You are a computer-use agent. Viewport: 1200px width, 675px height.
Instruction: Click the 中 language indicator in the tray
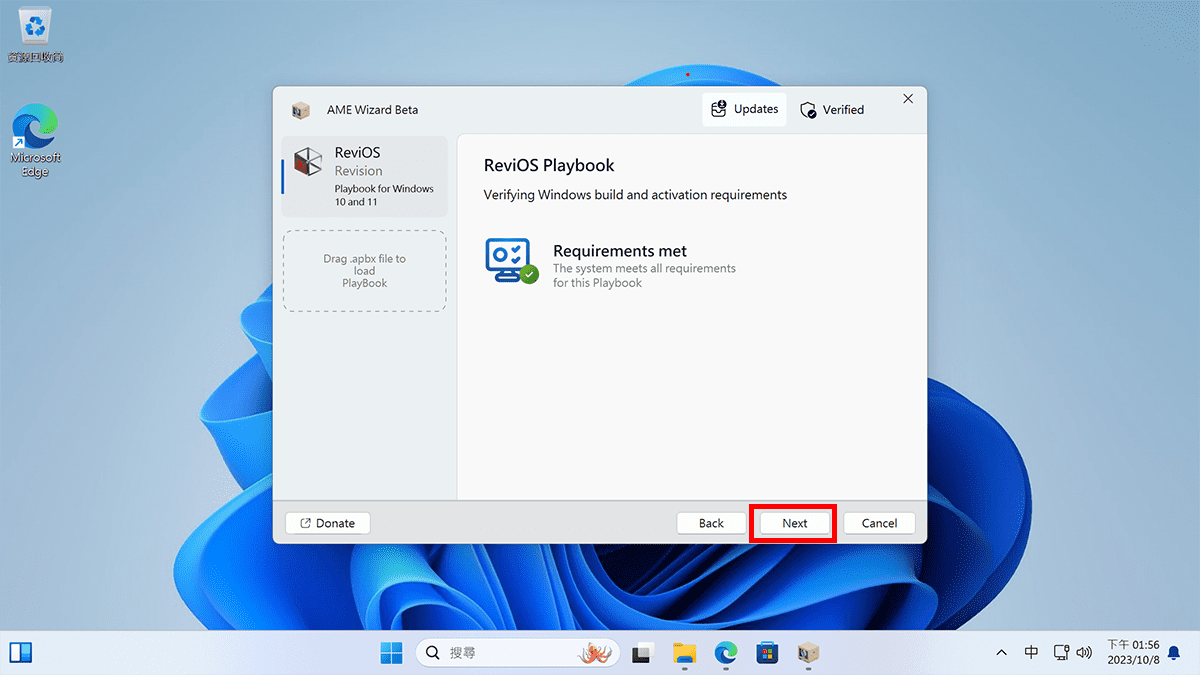click(x=1031, y=652)
